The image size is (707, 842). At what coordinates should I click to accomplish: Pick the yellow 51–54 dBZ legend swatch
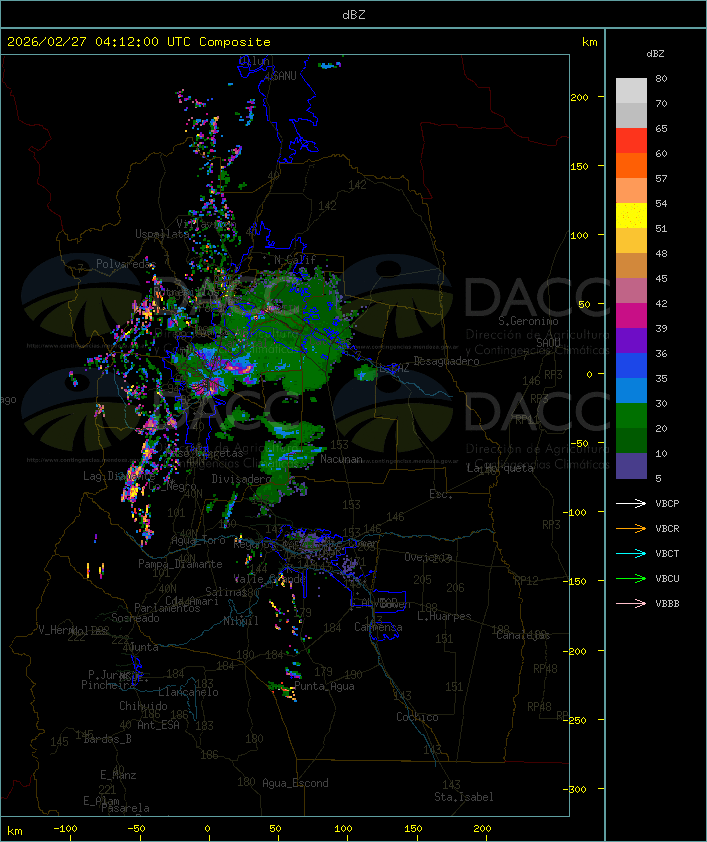[631, 216]
